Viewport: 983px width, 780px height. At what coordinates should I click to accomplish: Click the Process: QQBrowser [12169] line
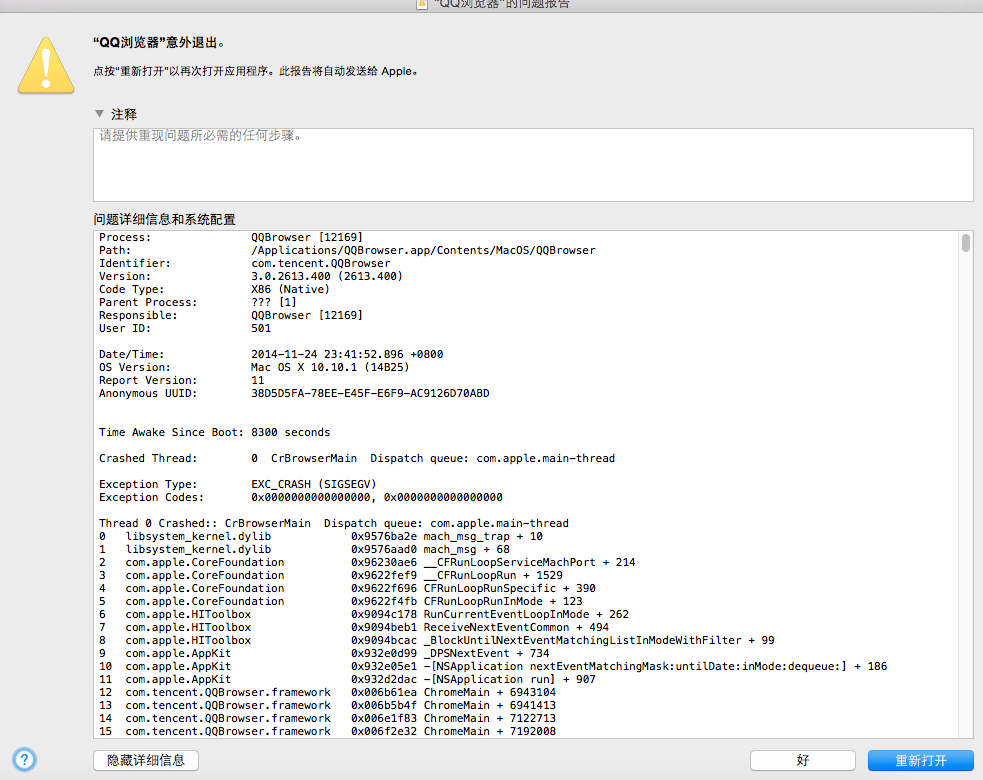(x=231, y=237)
